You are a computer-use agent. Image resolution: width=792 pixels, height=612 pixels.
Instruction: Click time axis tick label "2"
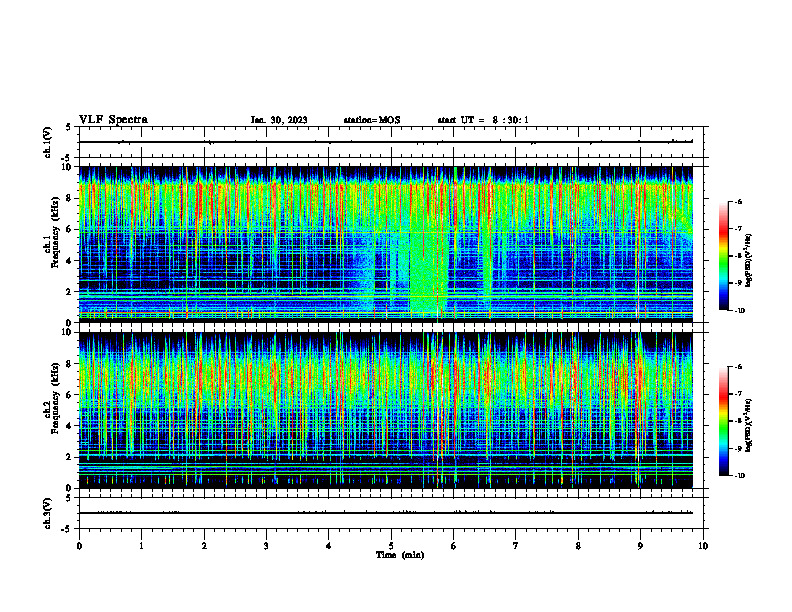click(204, 546)
